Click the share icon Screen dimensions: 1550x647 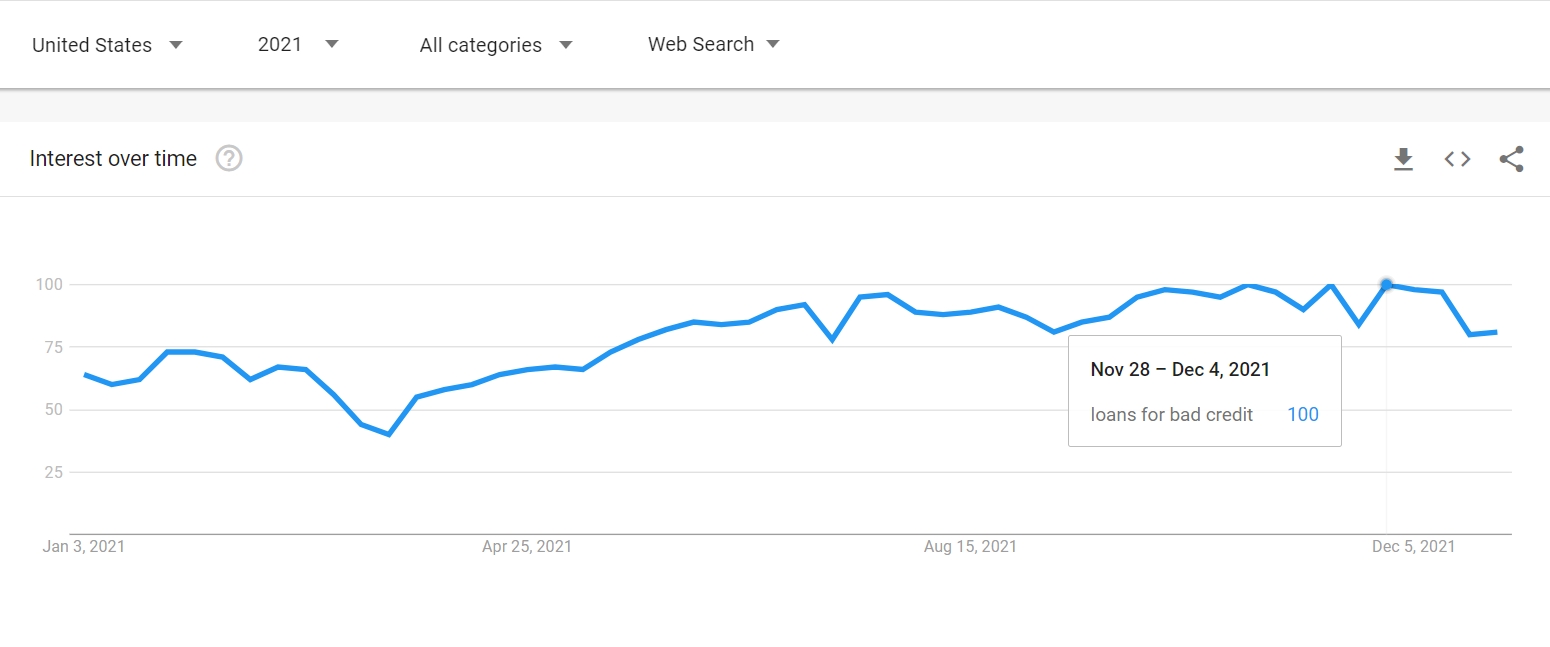click(1511, 159)
